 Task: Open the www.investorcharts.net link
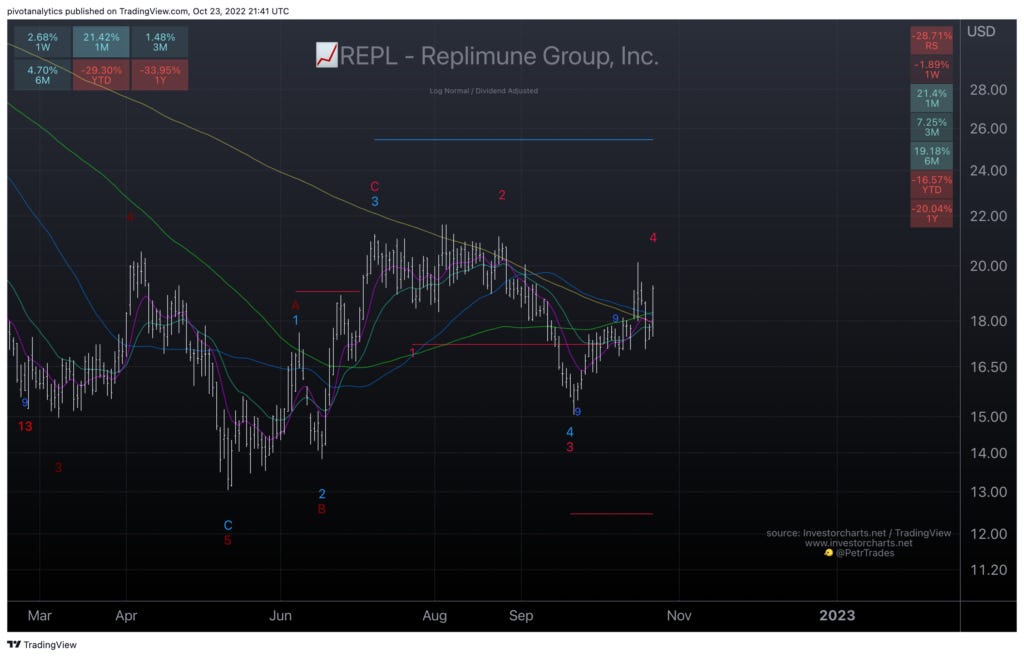[859, 543]
